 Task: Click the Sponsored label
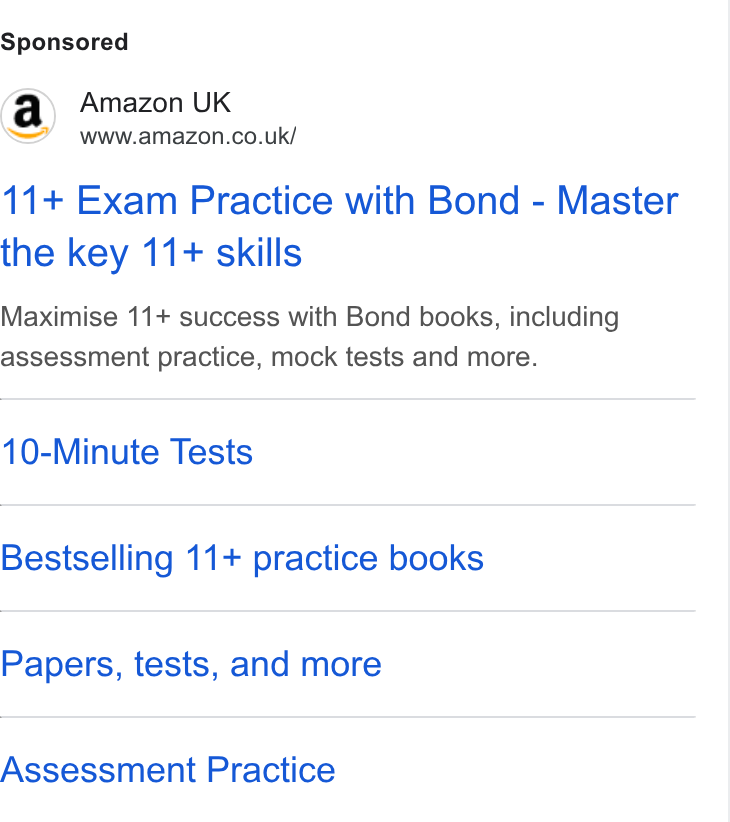pos(64,42)
